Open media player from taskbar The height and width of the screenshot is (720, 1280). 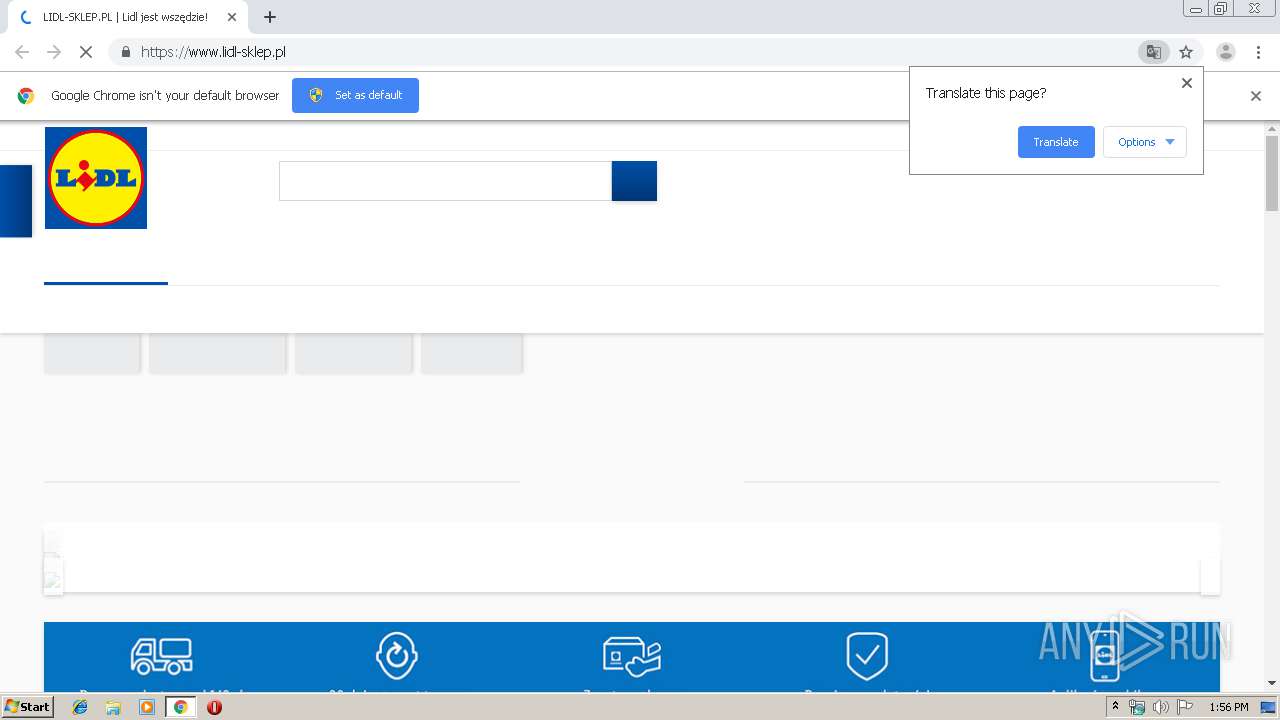coord(147,707)
